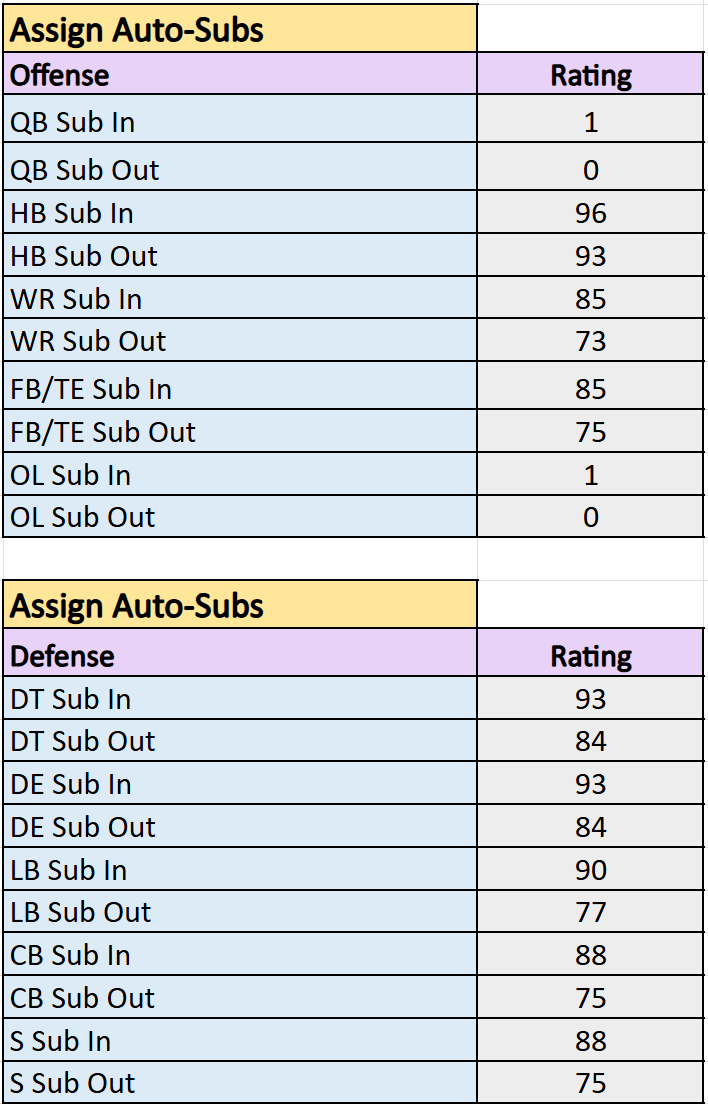Click the FB/TE Sub Out rating cell
The width and height of the screenshot is (708, 1104).
click(590, 432)
